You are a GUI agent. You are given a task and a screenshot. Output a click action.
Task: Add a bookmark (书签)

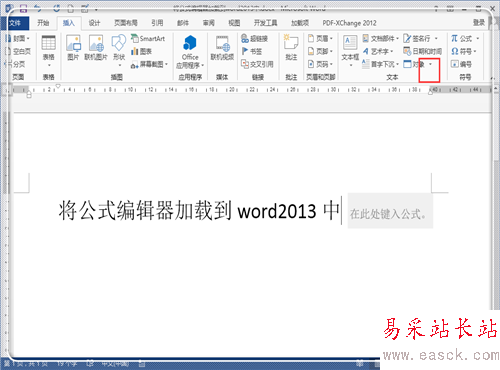pyautogui.click(x=252, y=51)
